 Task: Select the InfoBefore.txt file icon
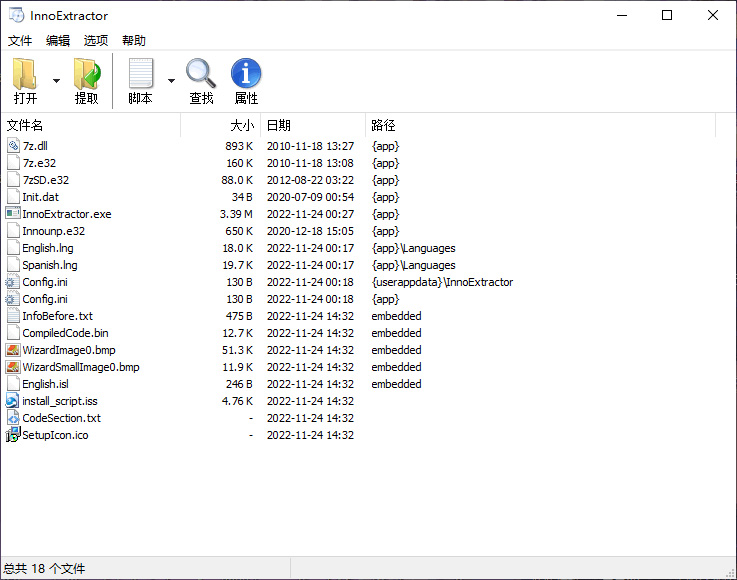coord(13,316)
